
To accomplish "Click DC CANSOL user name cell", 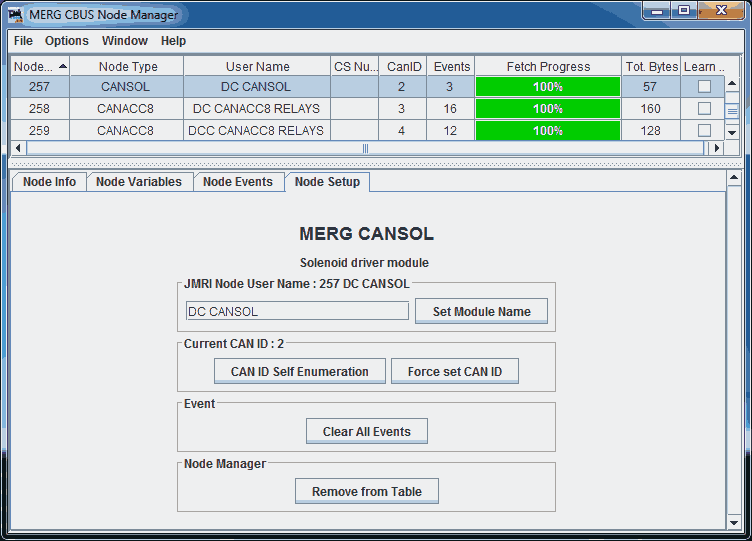I will pyautogui.click(x=257, y=87).
